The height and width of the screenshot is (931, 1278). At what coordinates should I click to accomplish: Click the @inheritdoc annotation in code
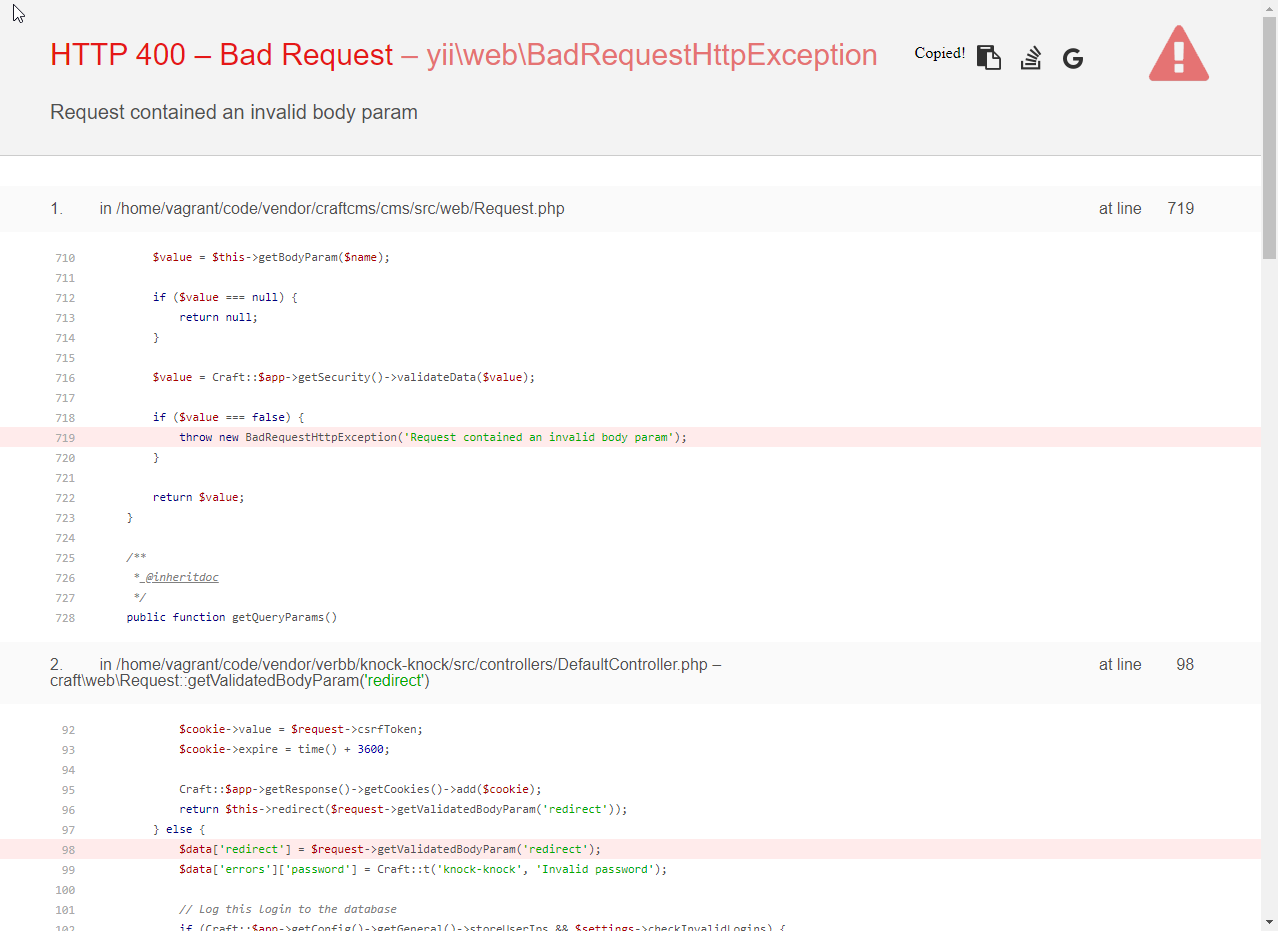point(181,577)
